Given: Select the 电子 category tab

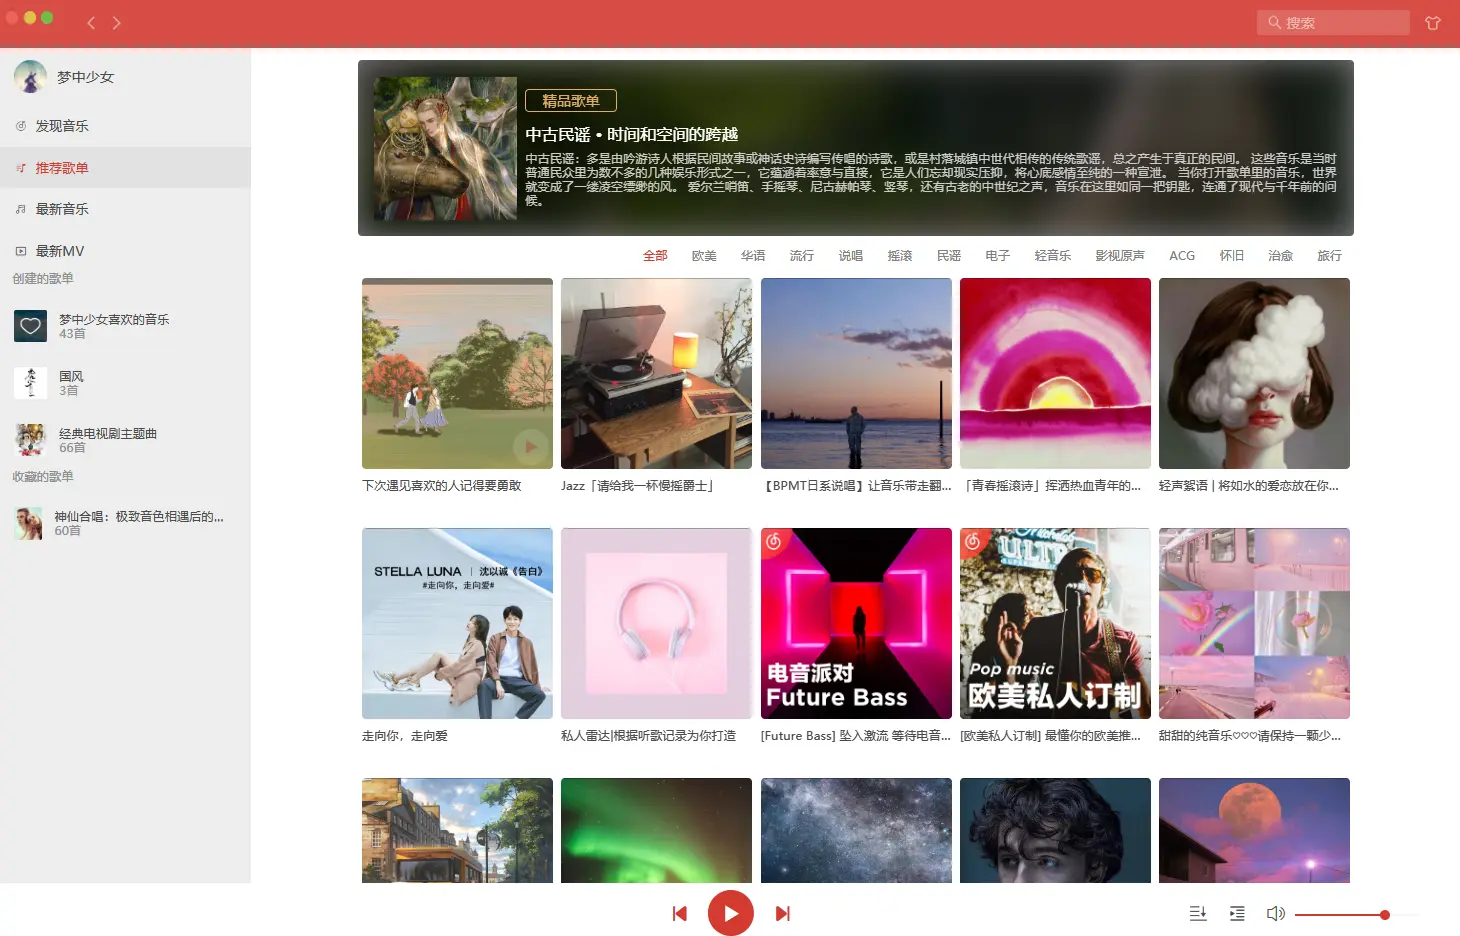Looking at the screenshot, I should 998,256.
